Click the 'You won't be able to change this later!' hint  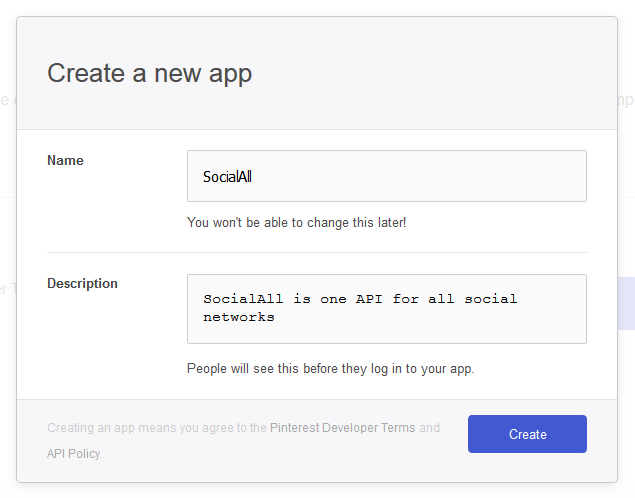click(296, 222)
